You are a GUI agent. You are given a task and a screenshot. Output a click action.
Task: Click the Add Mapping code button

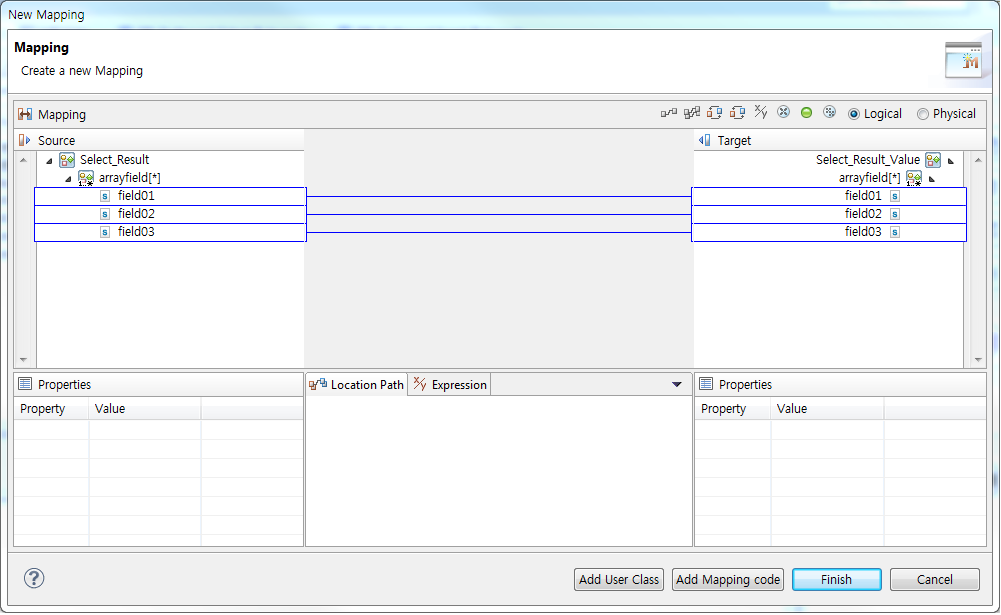click(727, 579)
